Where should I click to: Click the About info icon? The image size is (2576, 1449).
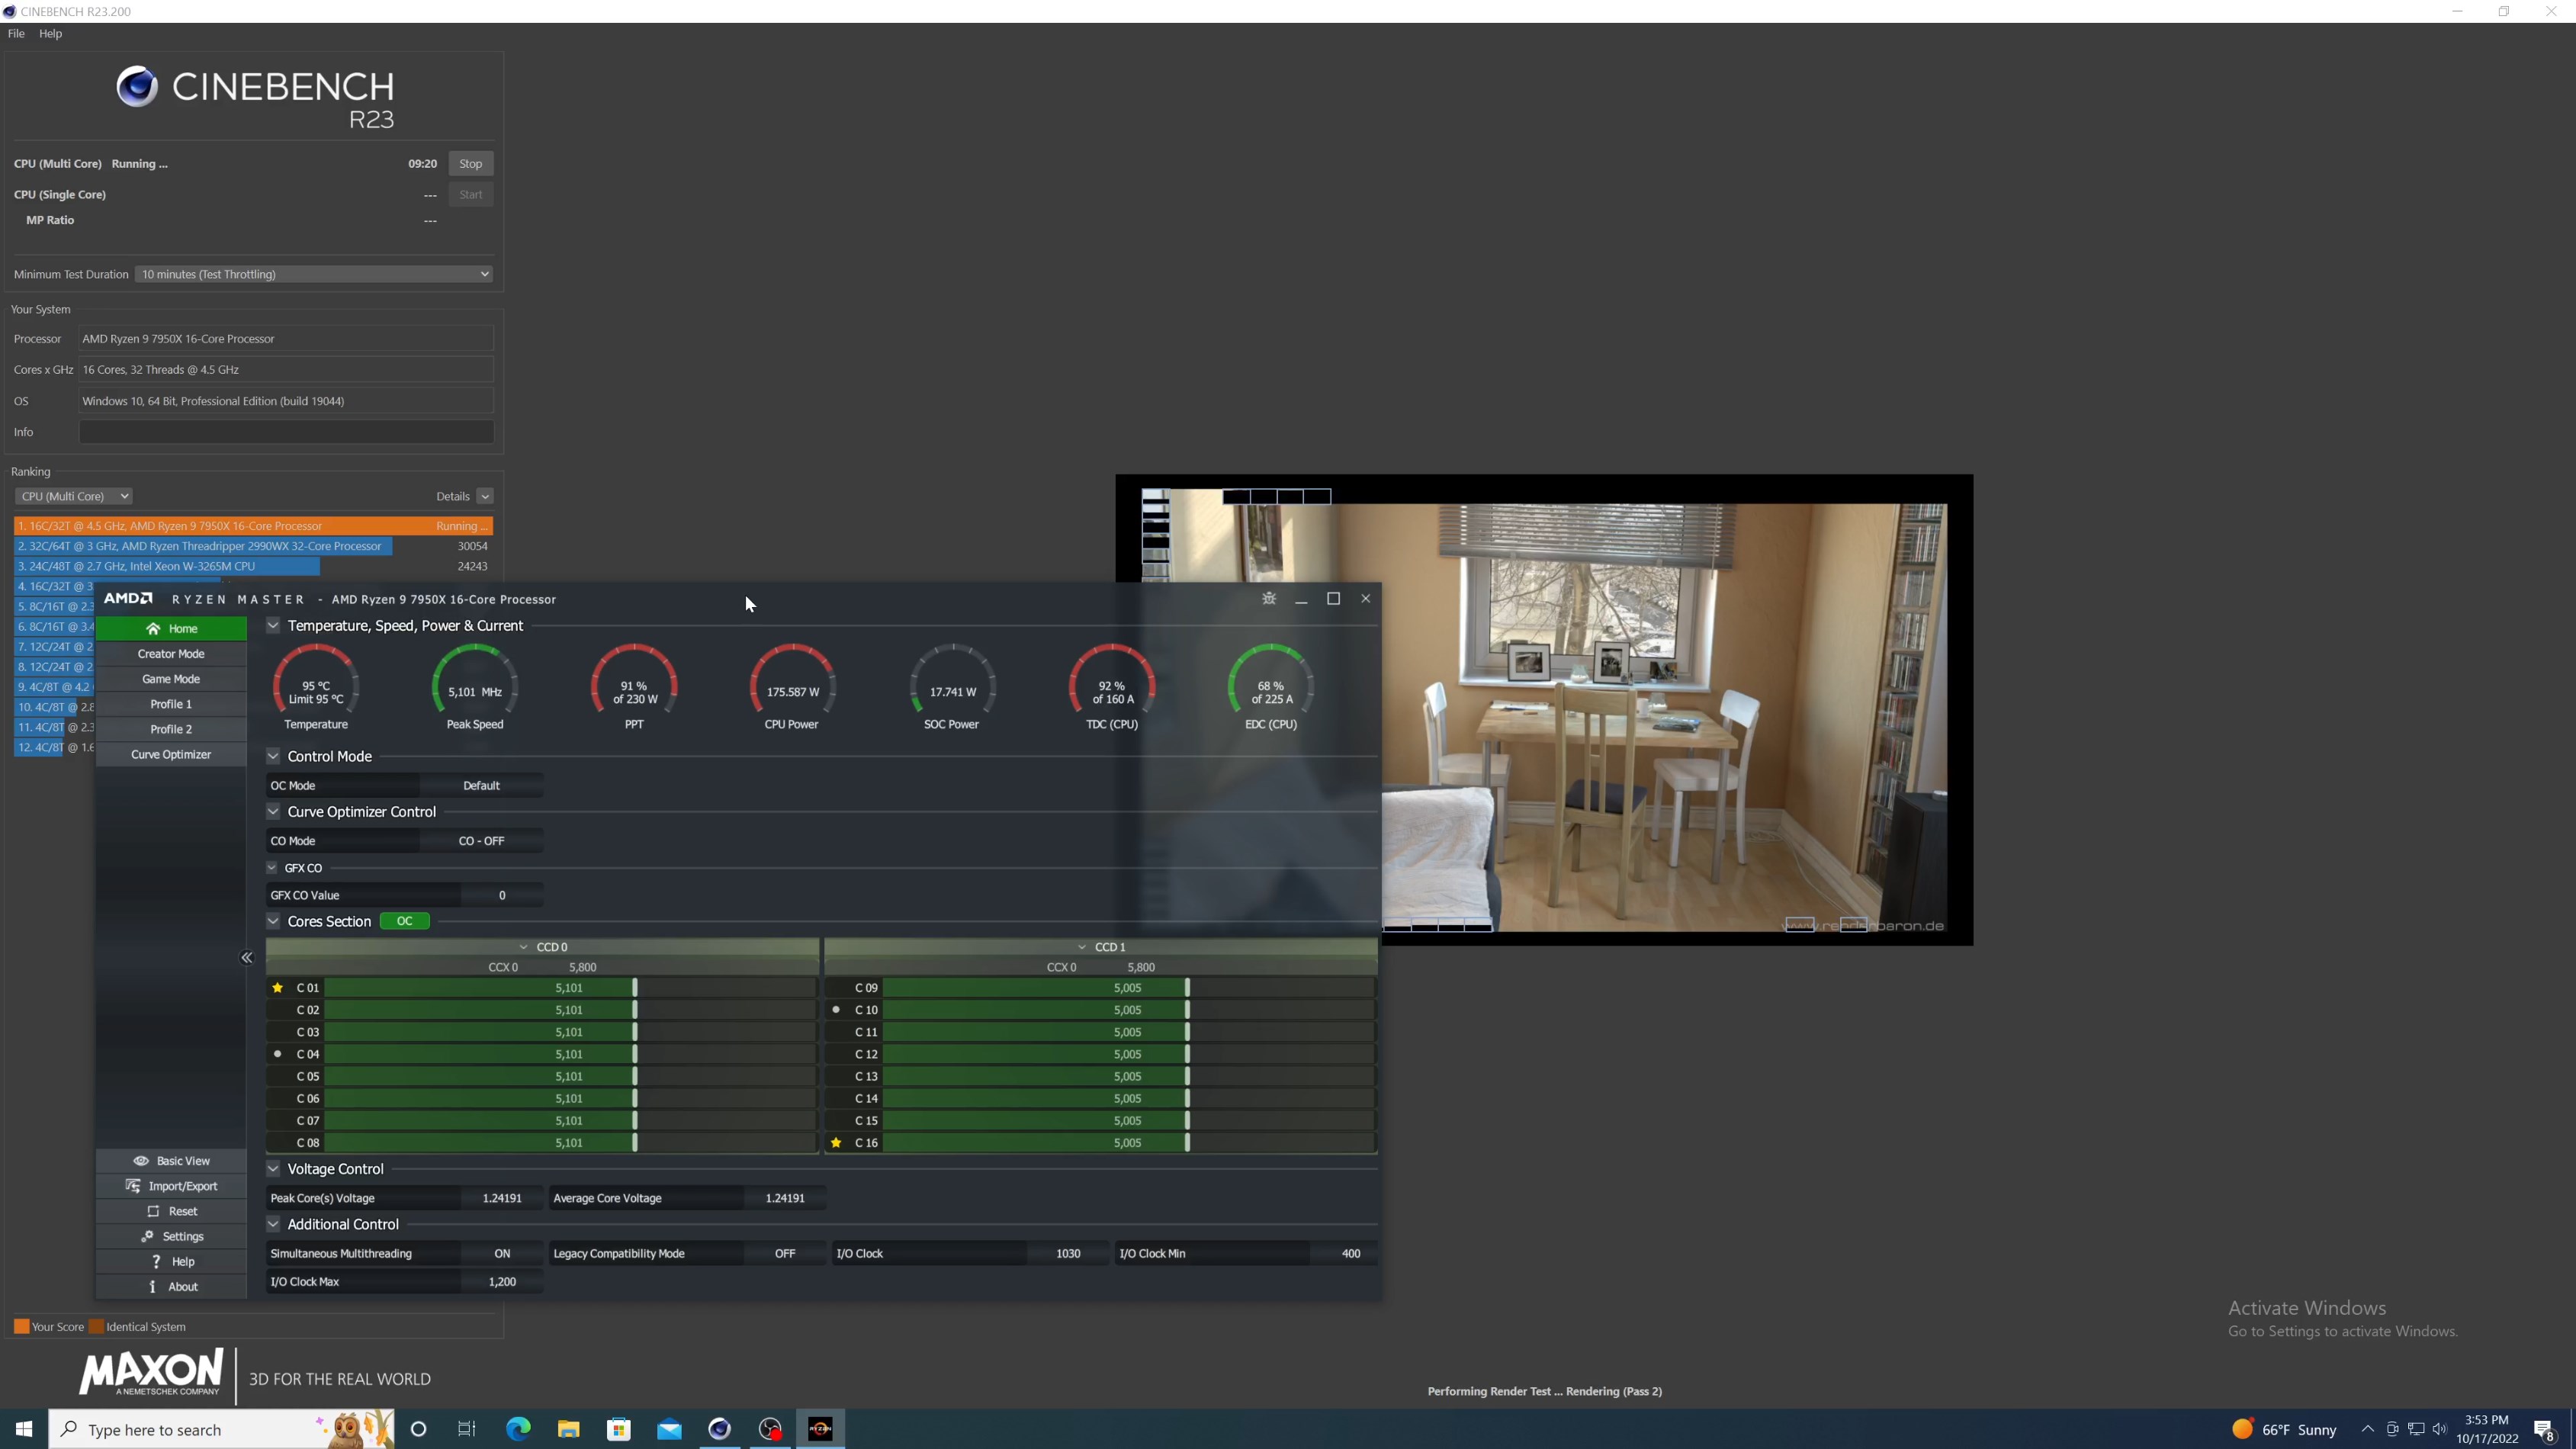pos(152,1287)
